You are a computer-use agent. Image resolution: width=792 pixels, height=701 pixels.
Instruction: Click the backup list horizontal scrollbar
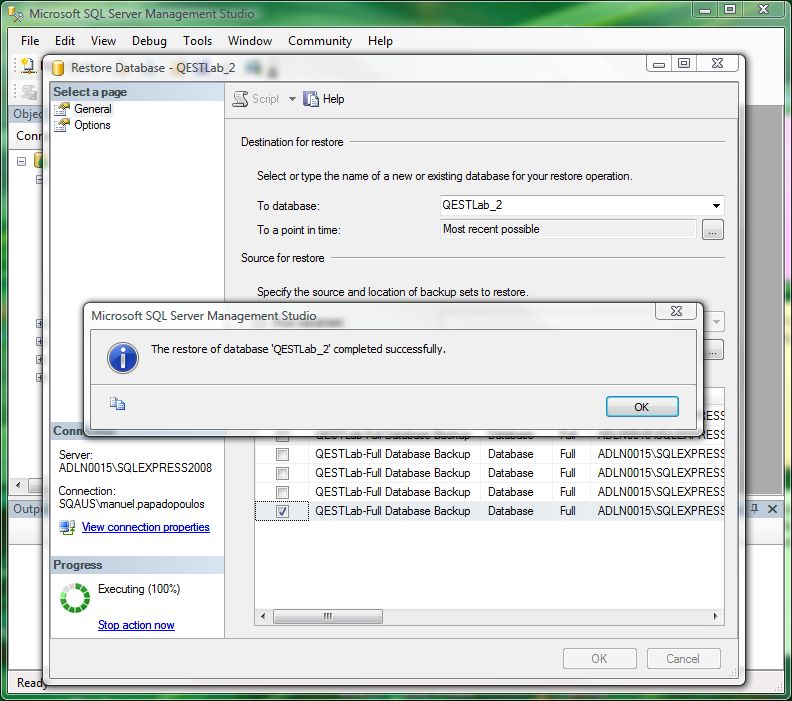pos(490,615)
